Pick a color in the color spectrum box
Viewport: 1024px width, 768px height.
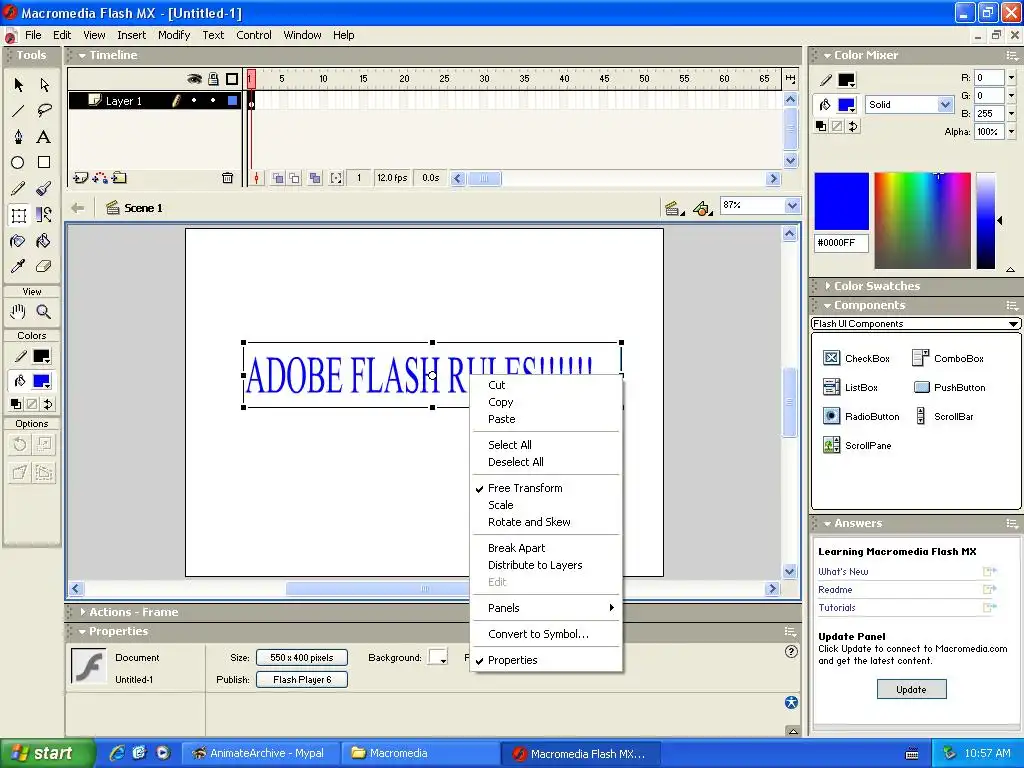tap(922, 221)
